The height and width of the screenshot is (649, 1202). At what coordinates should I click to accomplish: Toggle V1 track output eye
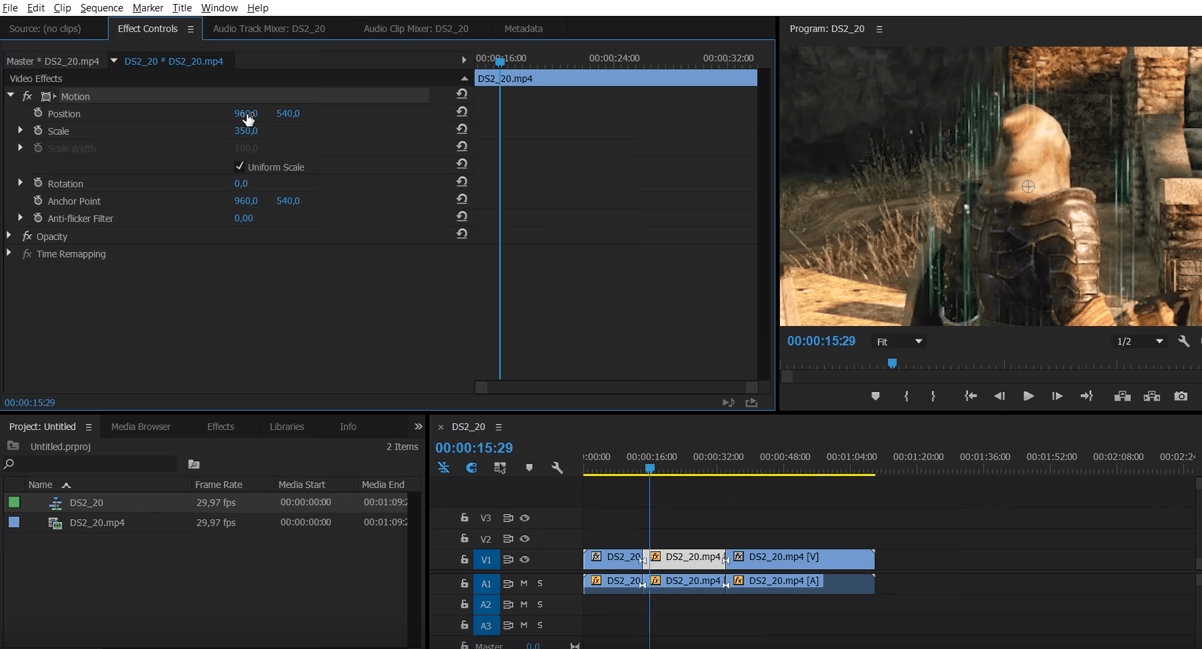[524, 560]
